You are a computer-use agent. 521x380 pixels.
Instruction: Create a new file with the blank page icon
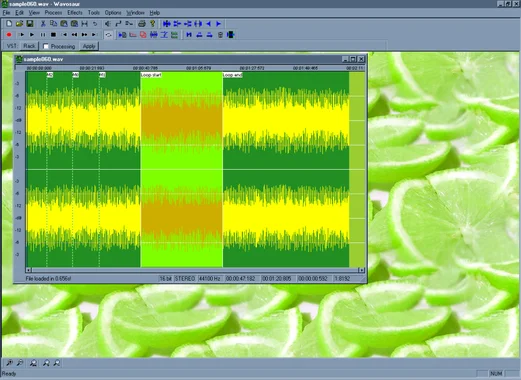pyautogui.click(x=9, y=24)
